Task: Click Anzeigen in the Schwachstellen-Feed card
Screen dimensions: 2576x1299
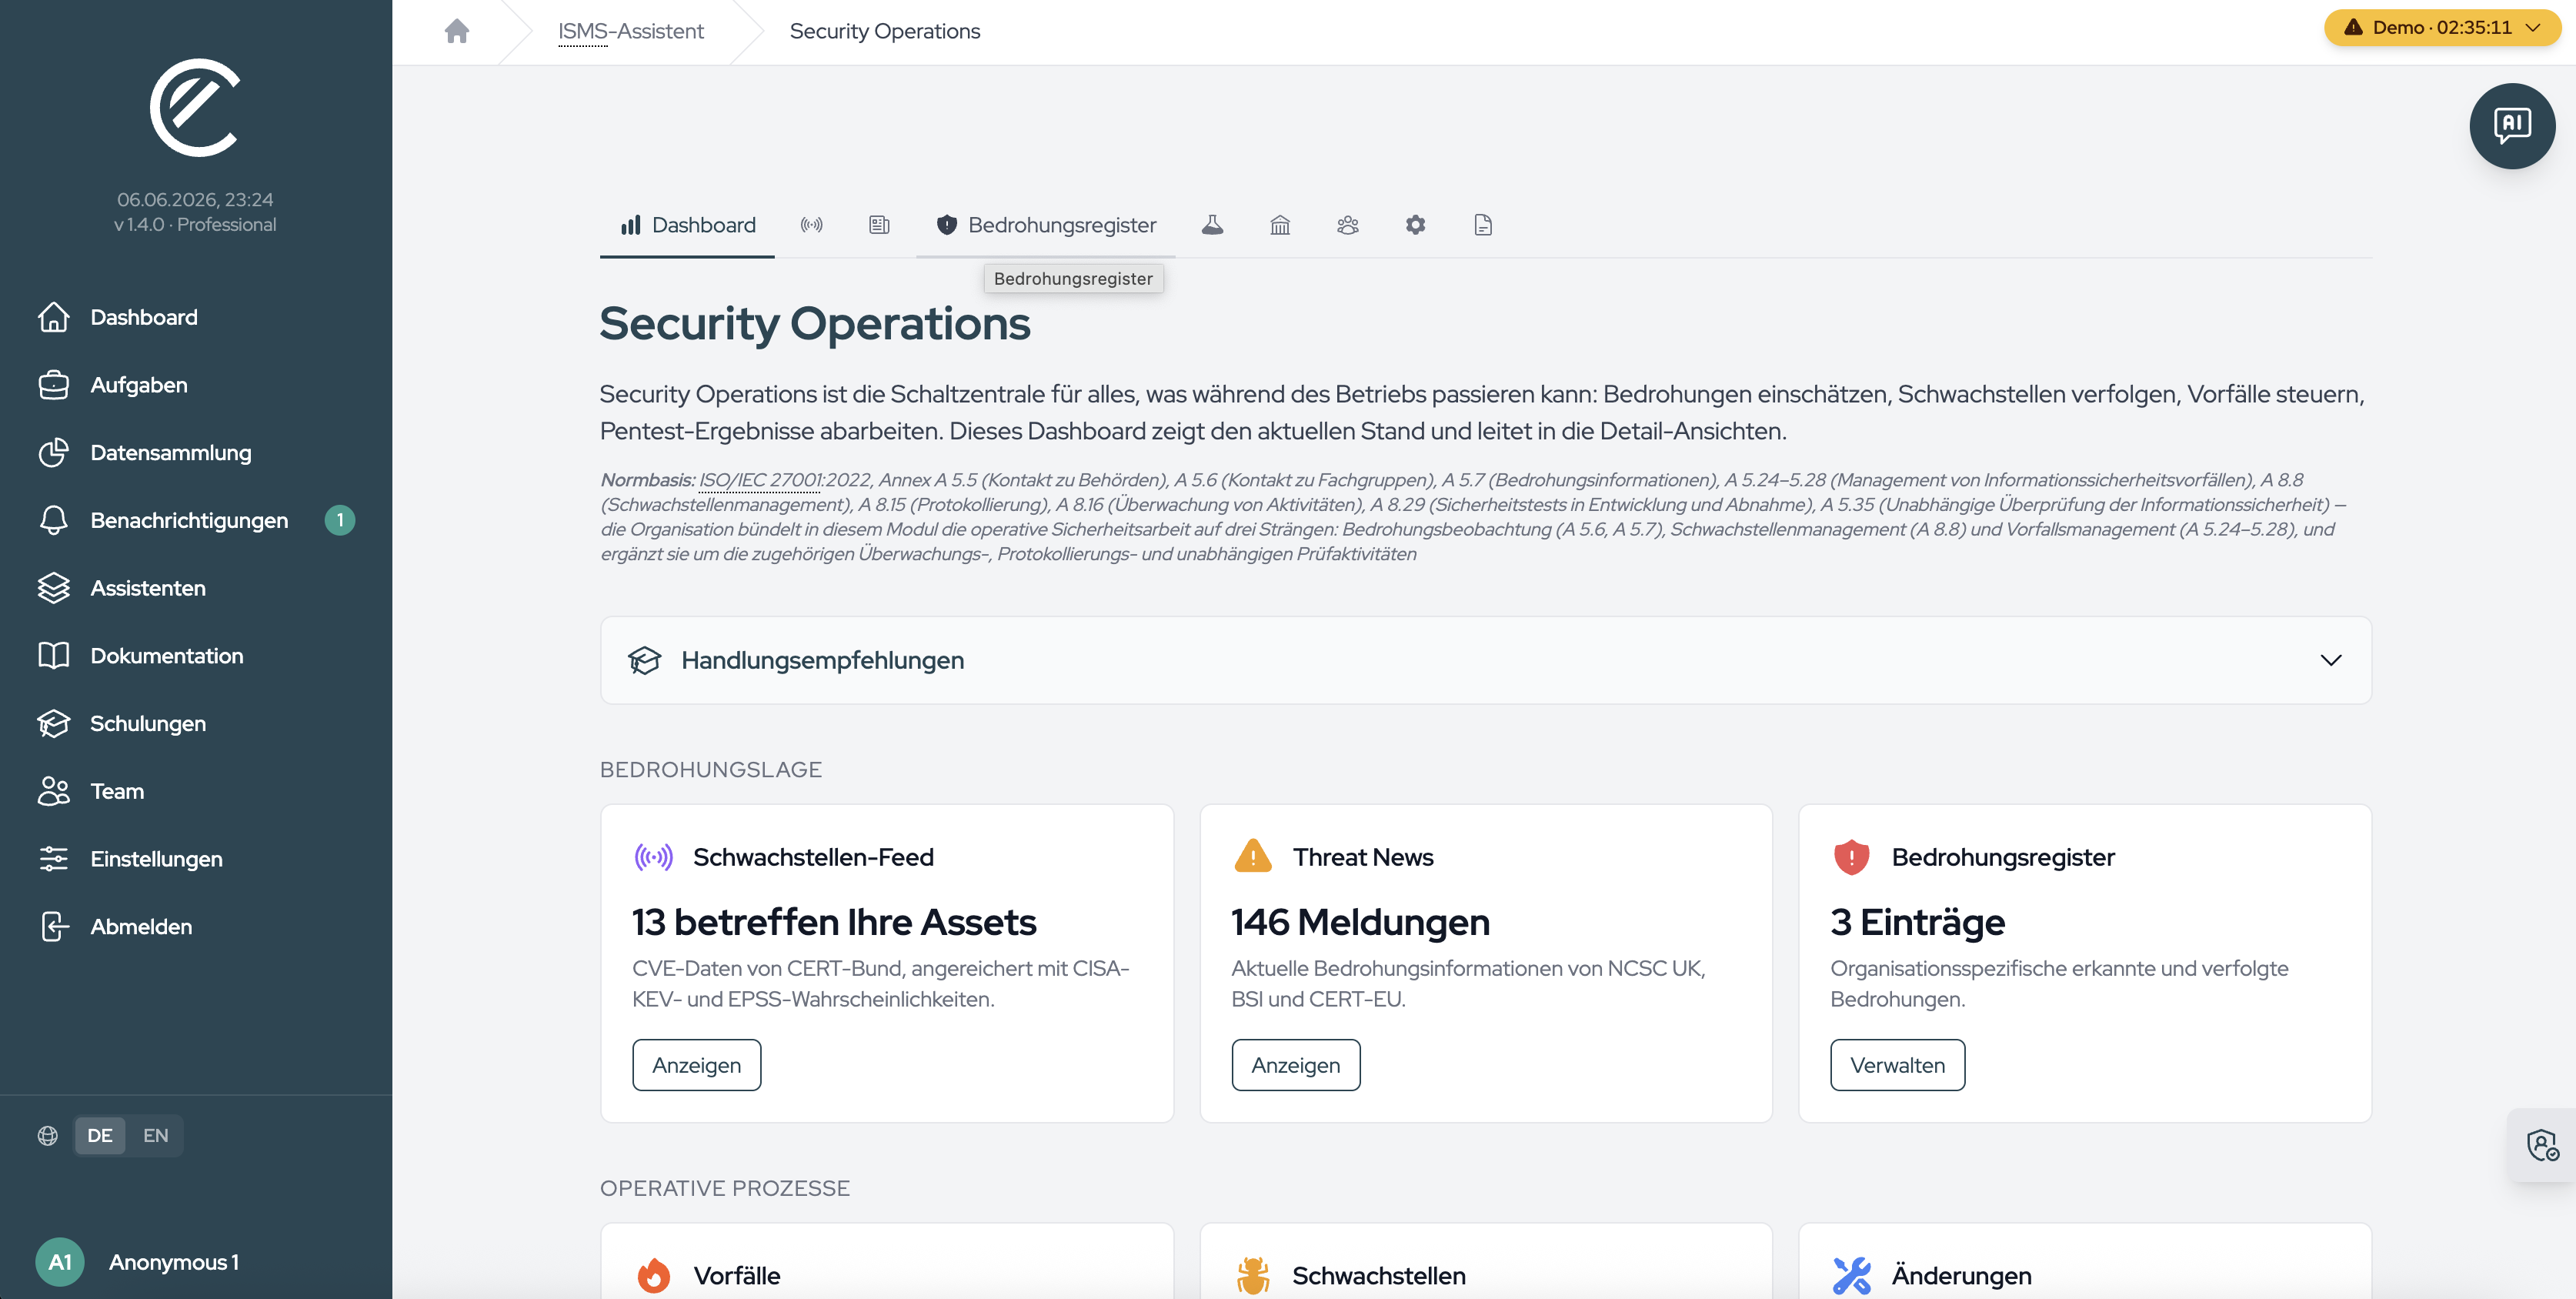Action: click(x=696, y=1065)
